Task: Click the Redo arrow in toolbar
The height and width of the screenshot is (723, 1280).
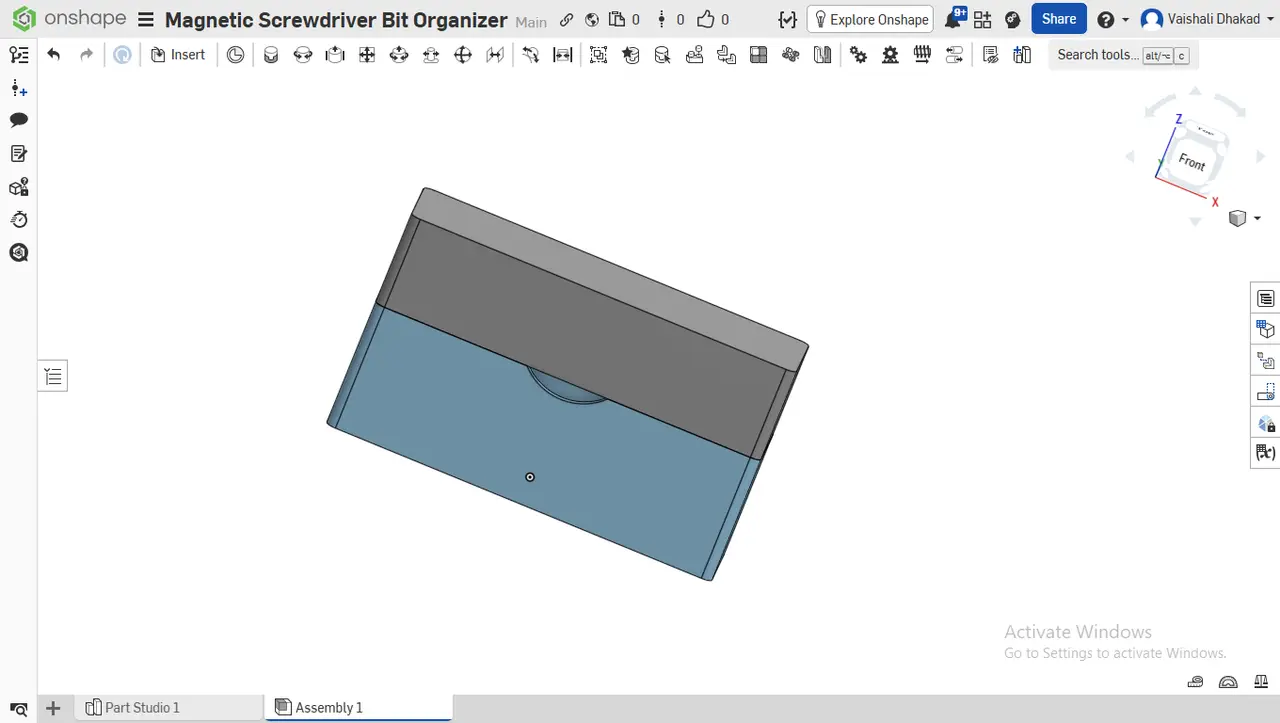Action: click(x=86, y=55)
